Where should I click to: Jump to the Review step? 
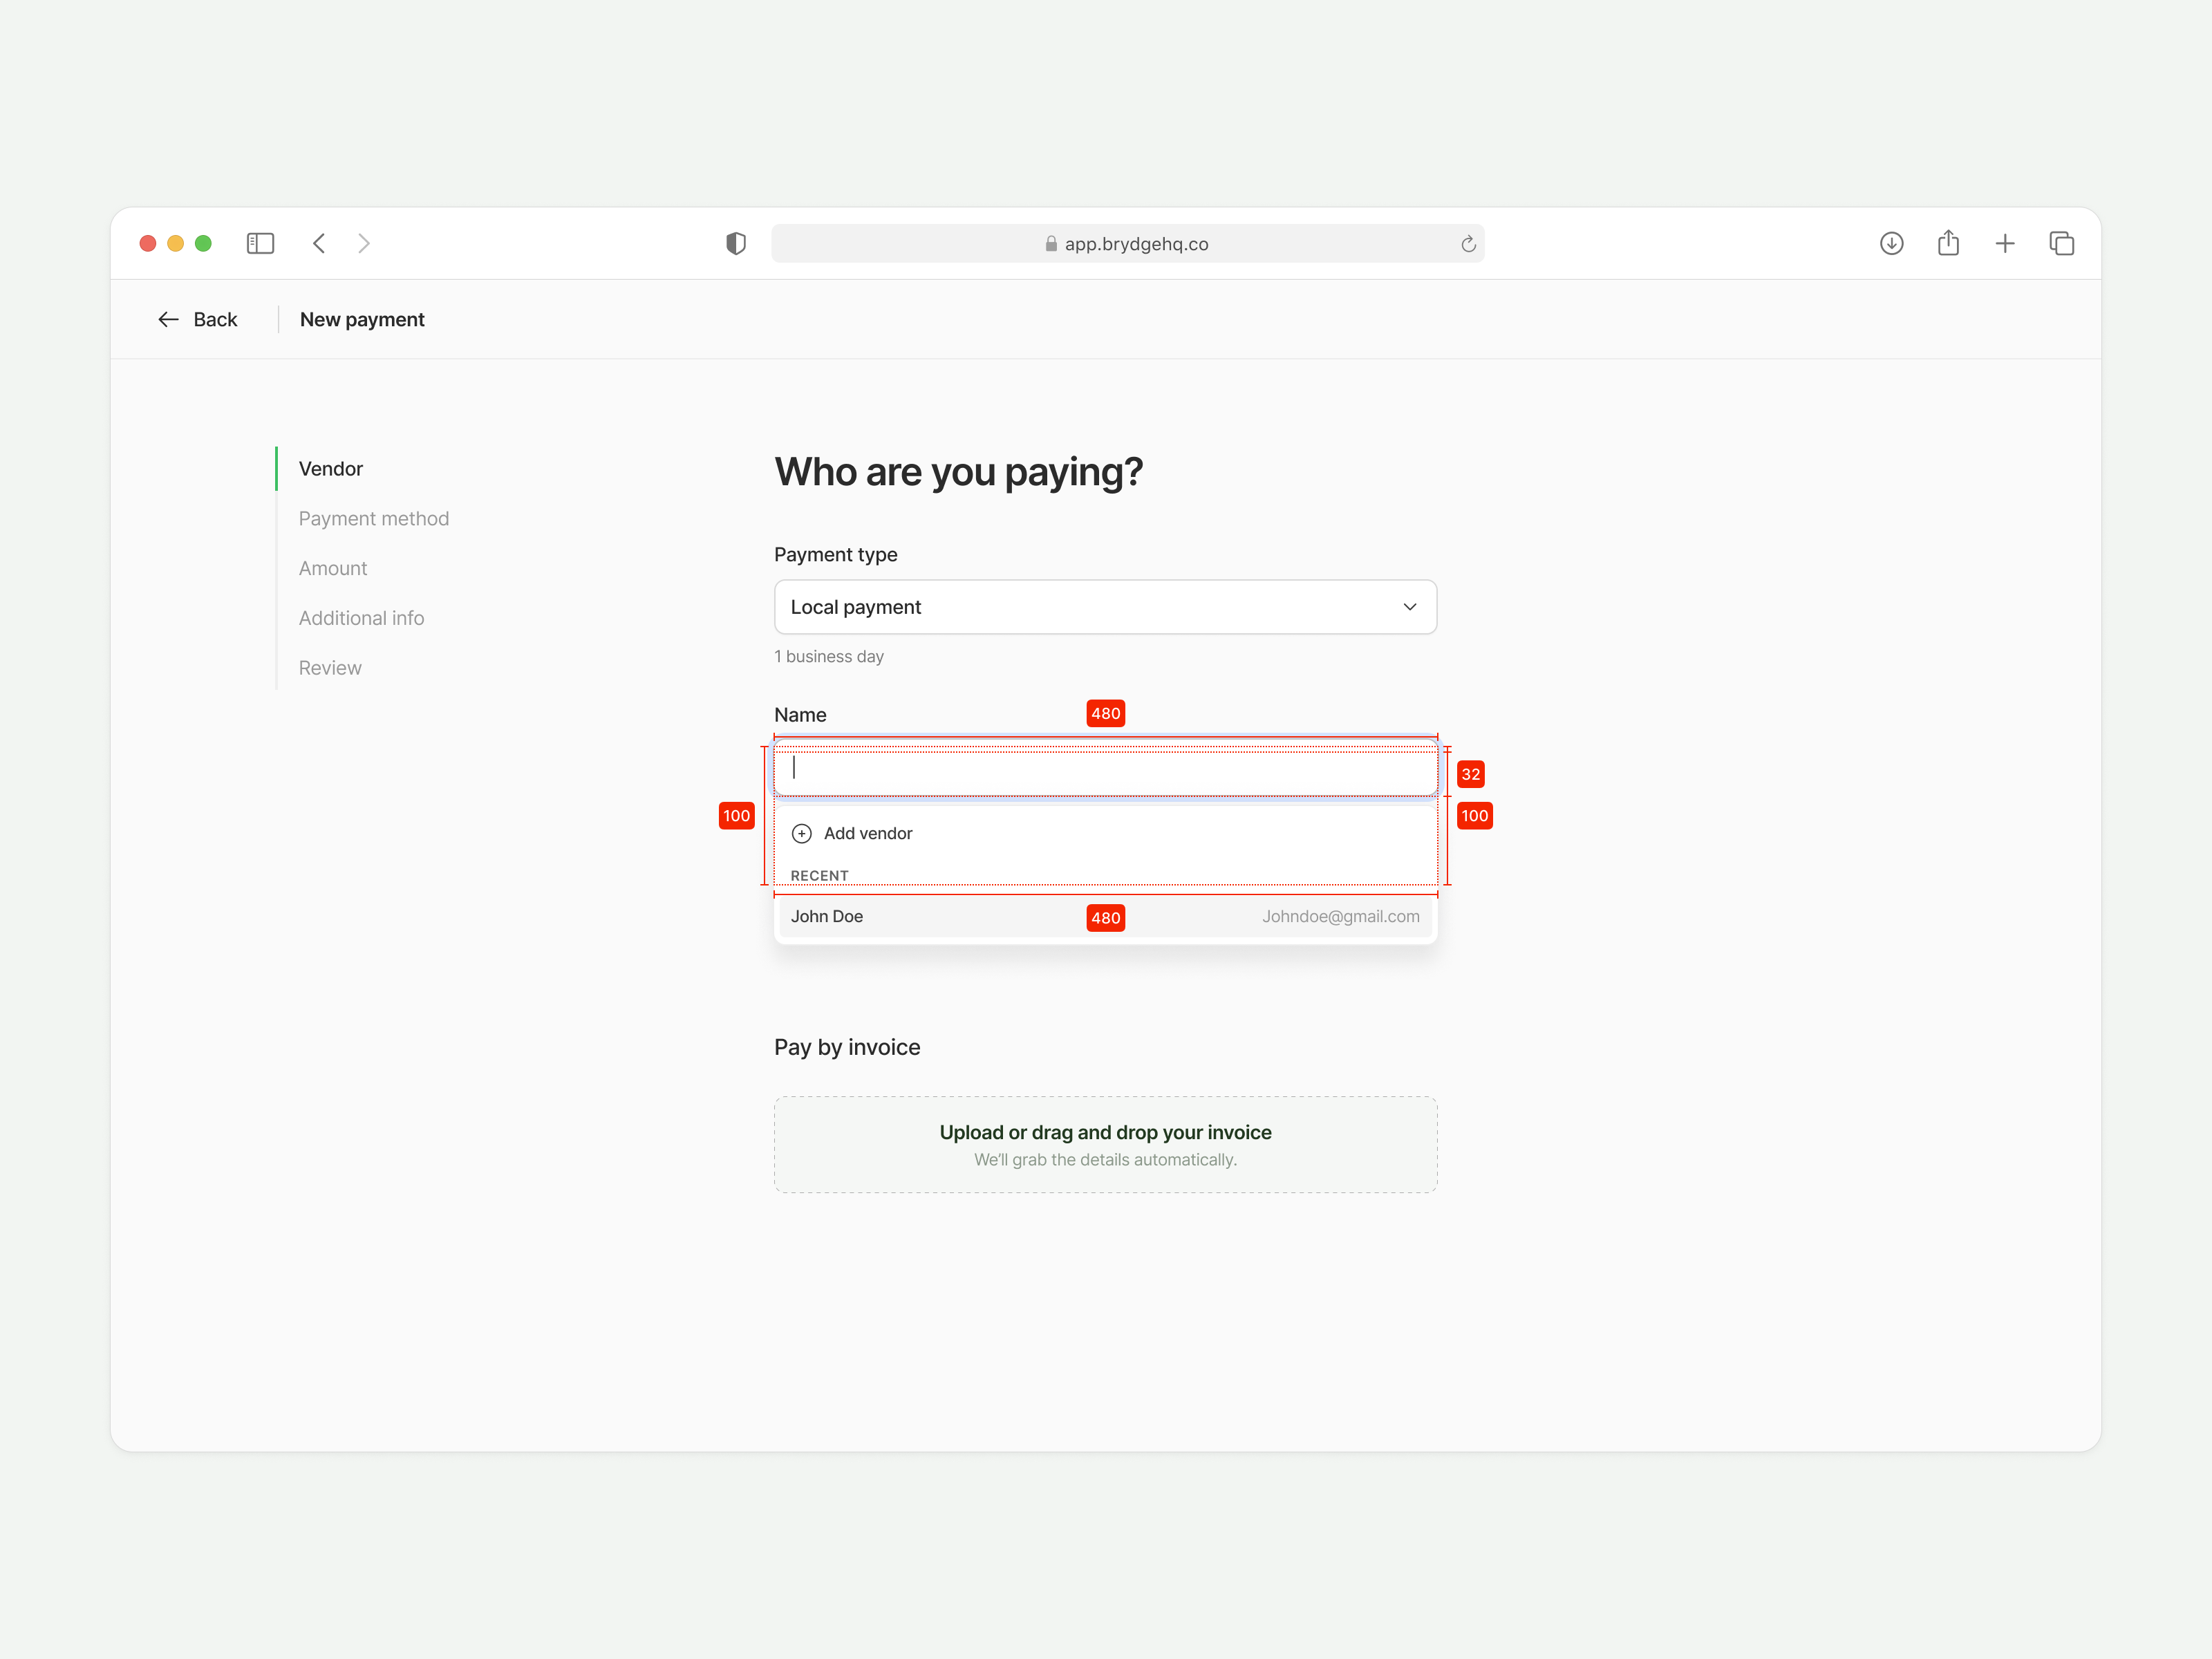pos(330,668)
